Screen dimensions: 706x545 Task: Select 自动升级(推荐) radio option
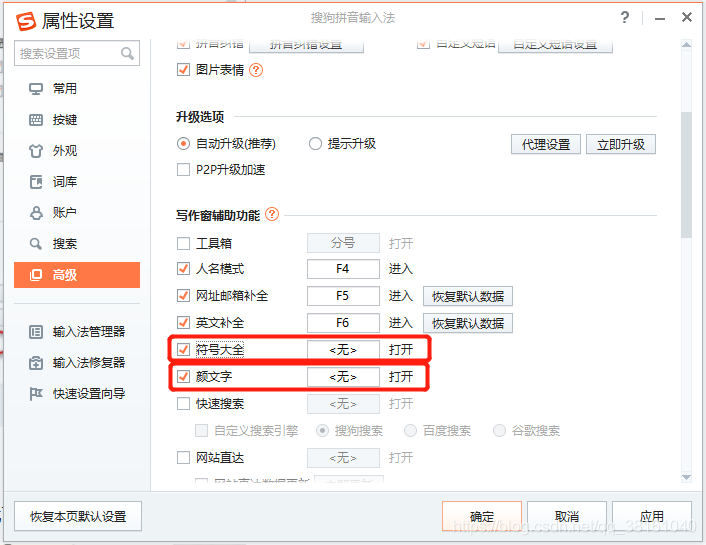click(x=183, y=144)
